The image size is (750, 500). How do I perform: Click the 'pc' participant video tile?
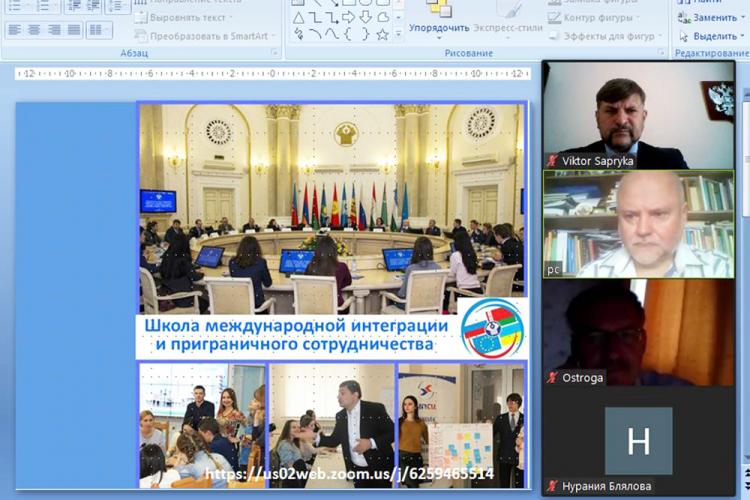pyautogui.click(x=639, y=224)
